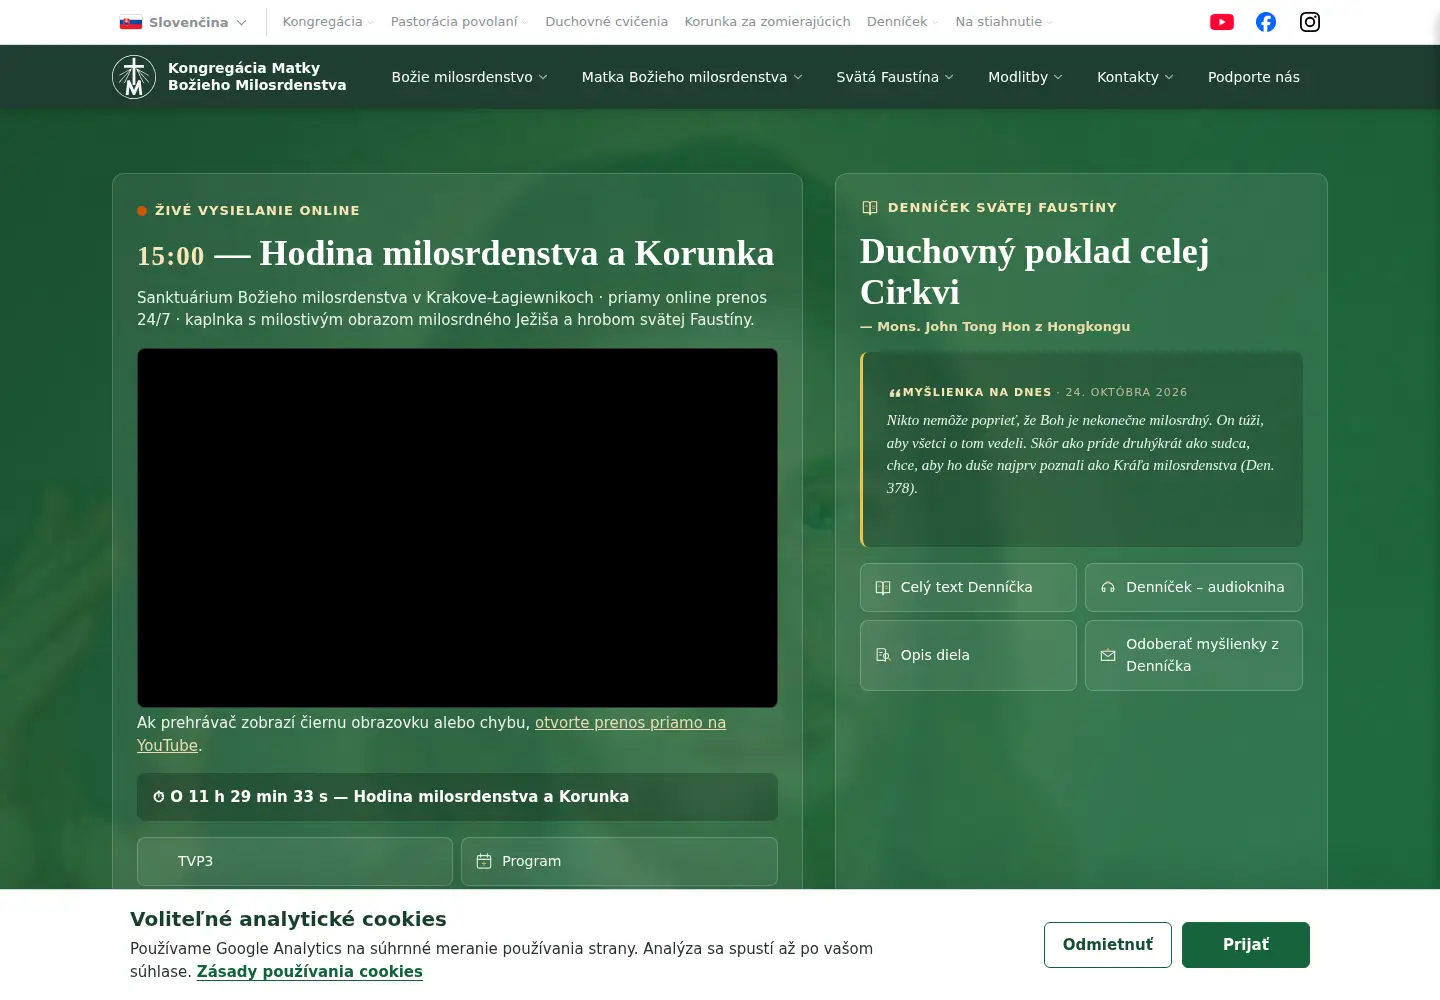Open the Program button
This screenshot has height=1000, width=1440.
point(619,861)
